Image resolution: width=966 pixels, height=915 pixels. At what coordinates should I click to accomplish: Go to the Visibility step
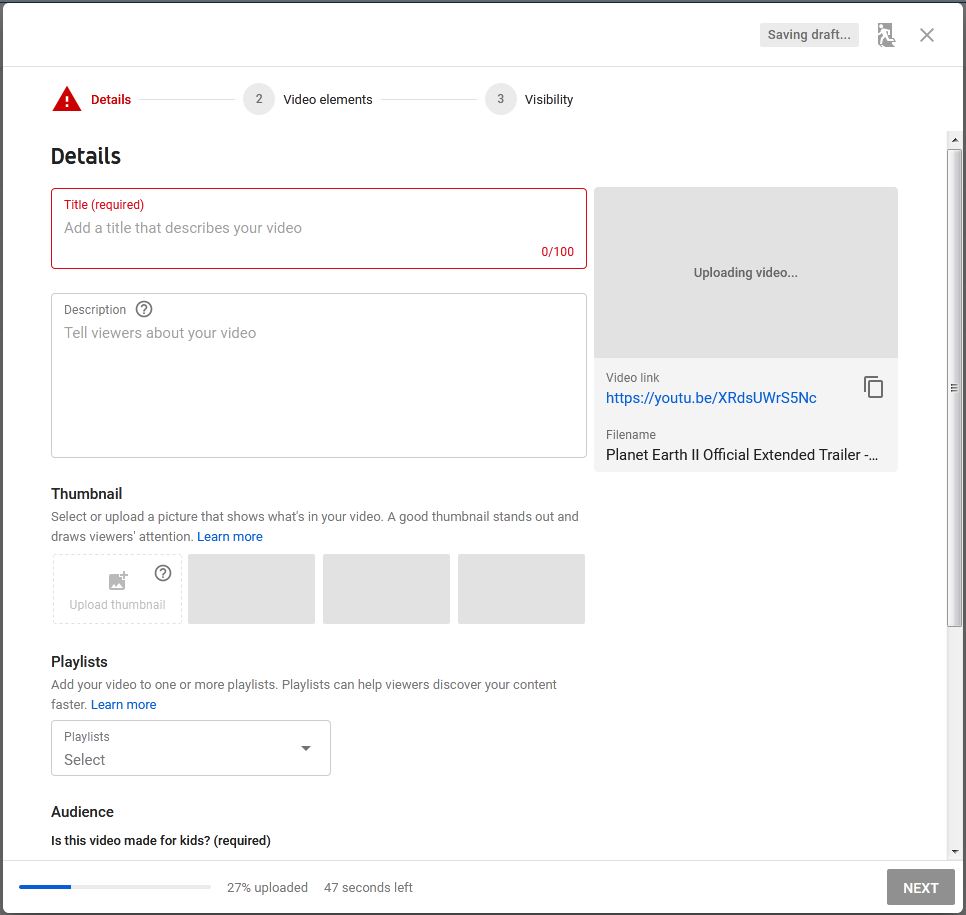[549, 99]
